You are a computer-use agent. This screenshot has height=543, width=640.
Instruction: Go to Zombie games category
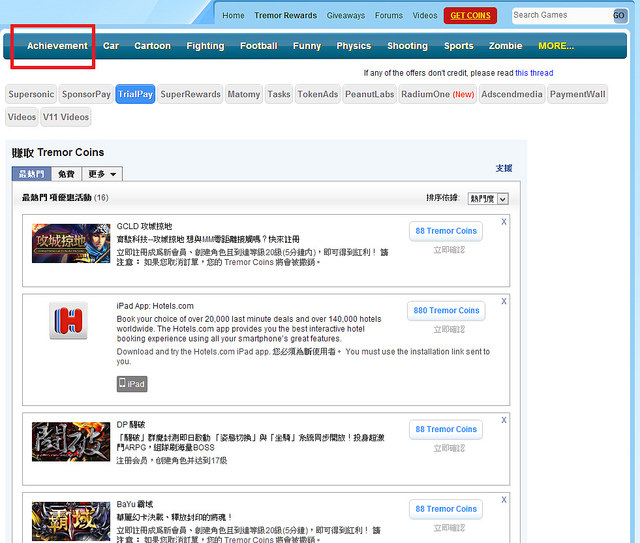tap(505, 46)
